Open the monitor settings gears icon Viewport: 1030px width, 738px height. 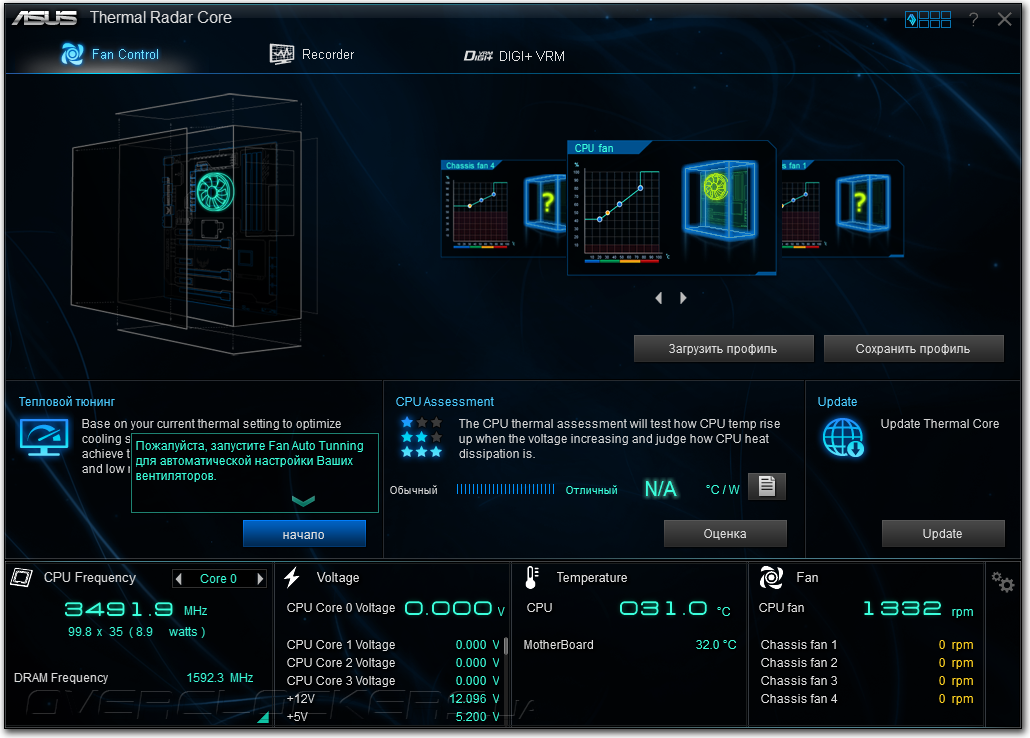pos(1003,582)
